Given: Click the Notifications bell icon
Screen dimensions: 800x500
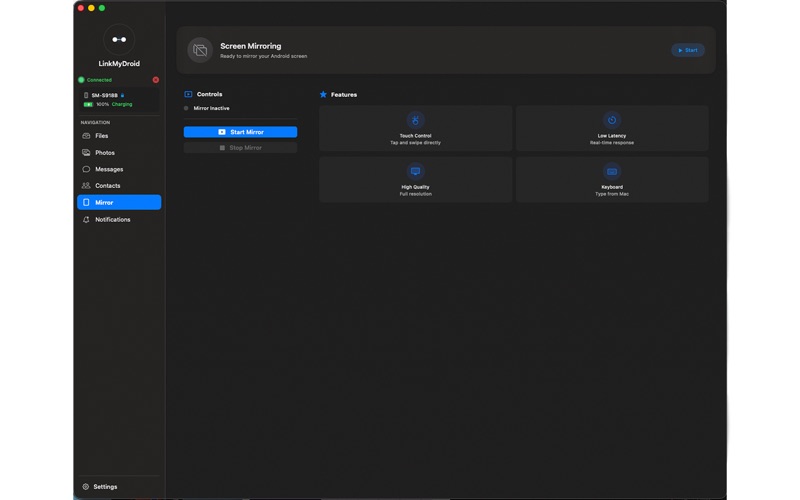Looking at the screenshot, I should click(x=86, y=219).
